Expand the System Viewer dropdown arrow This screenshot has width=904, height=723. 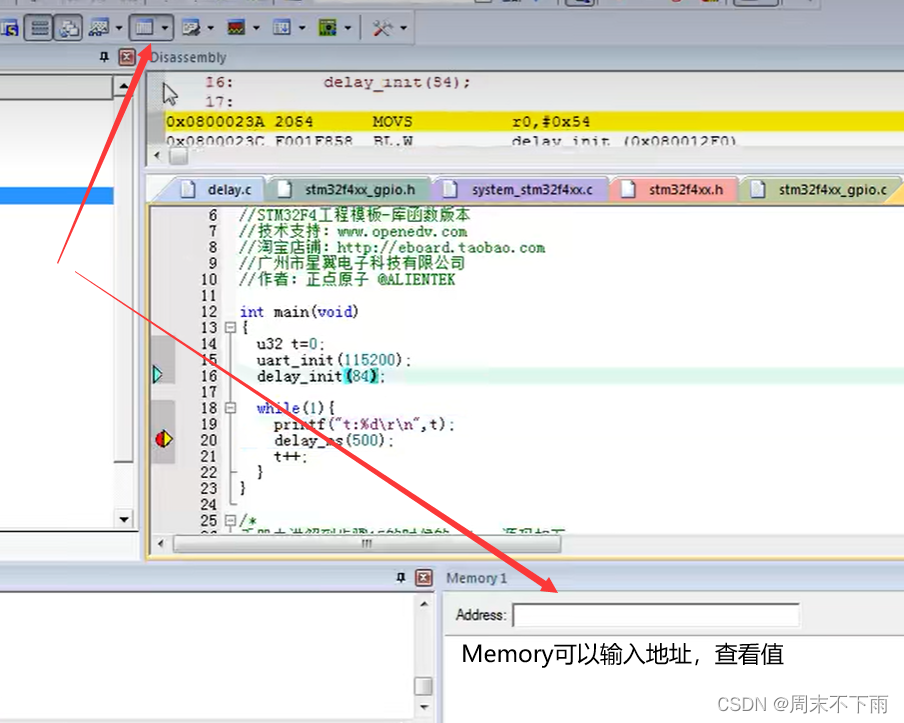pos(348,28)
